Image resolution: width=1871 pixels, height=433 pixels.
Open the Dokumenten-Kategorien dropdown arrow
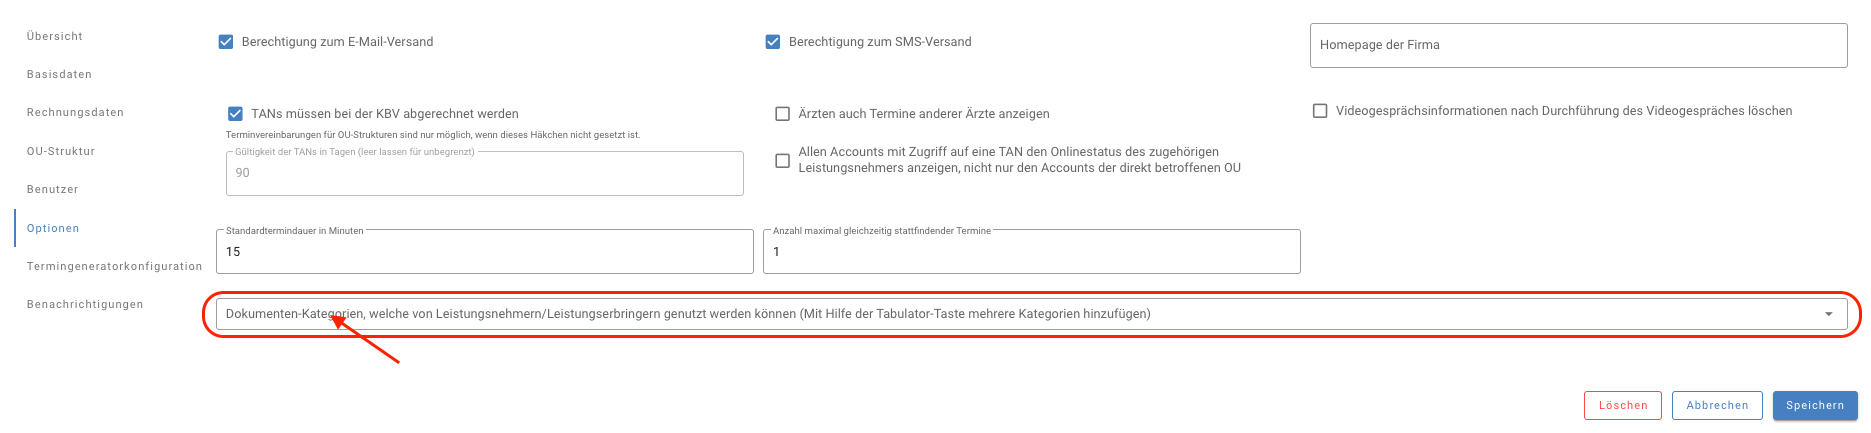1829,314
